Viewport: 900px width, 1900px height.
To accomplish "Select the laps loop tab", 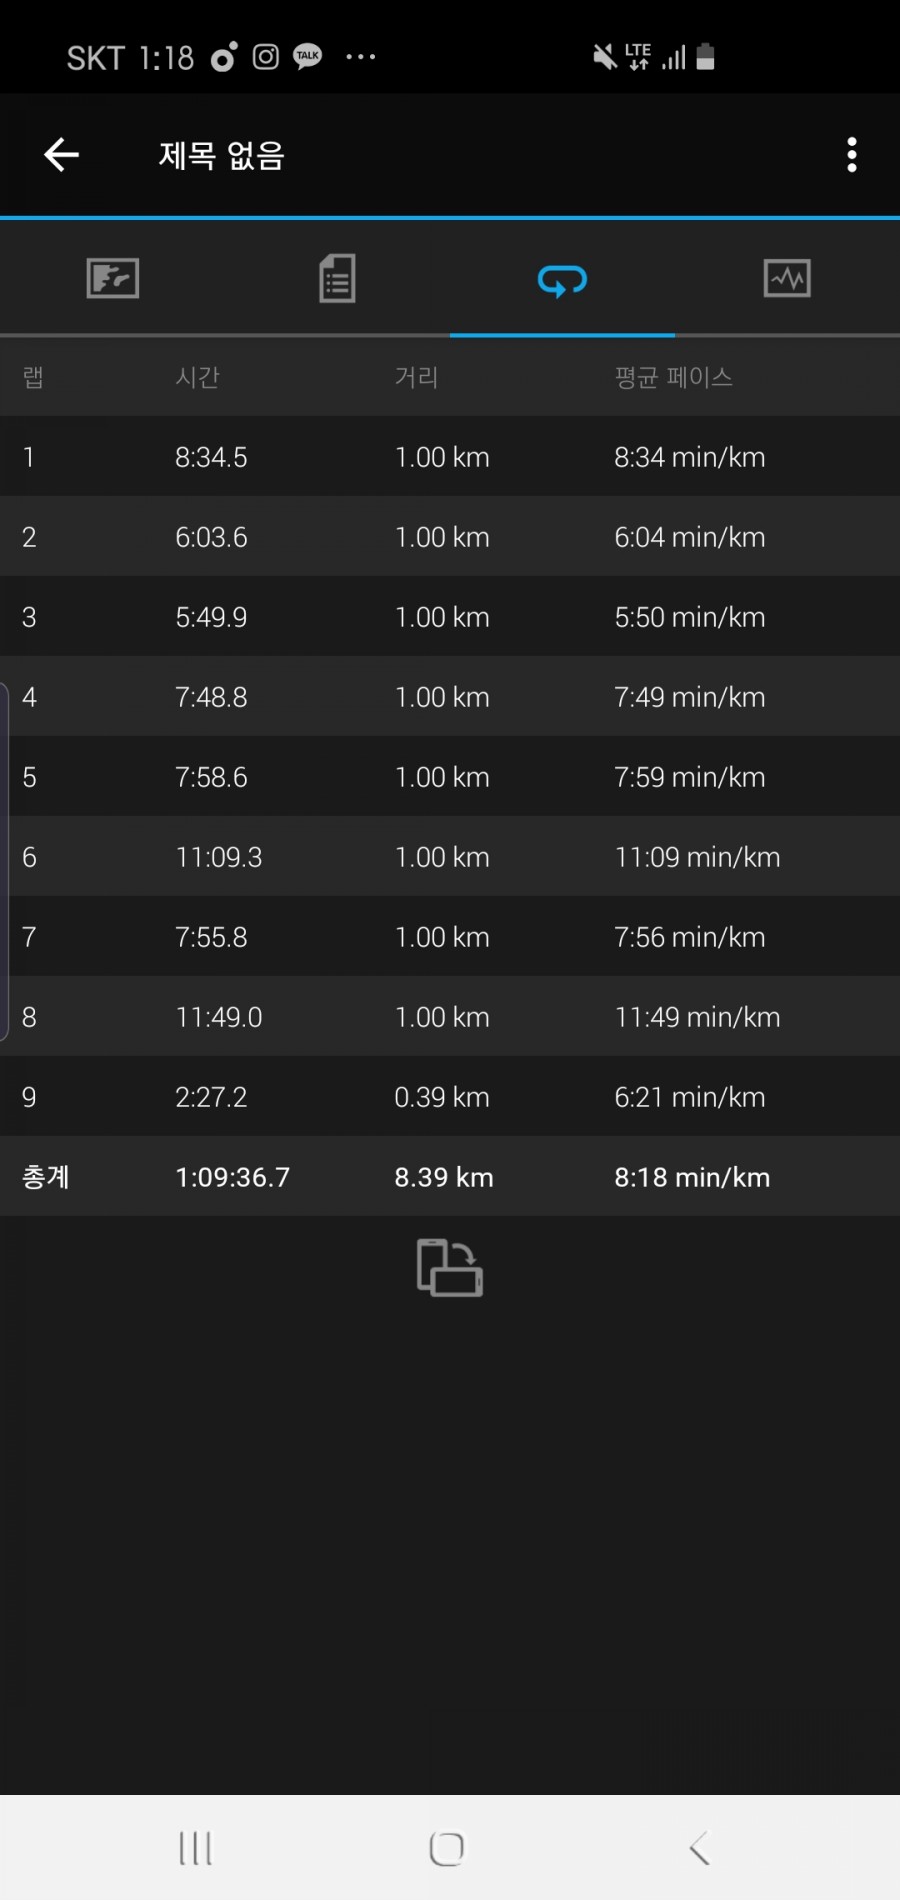I will pos(562,281).
